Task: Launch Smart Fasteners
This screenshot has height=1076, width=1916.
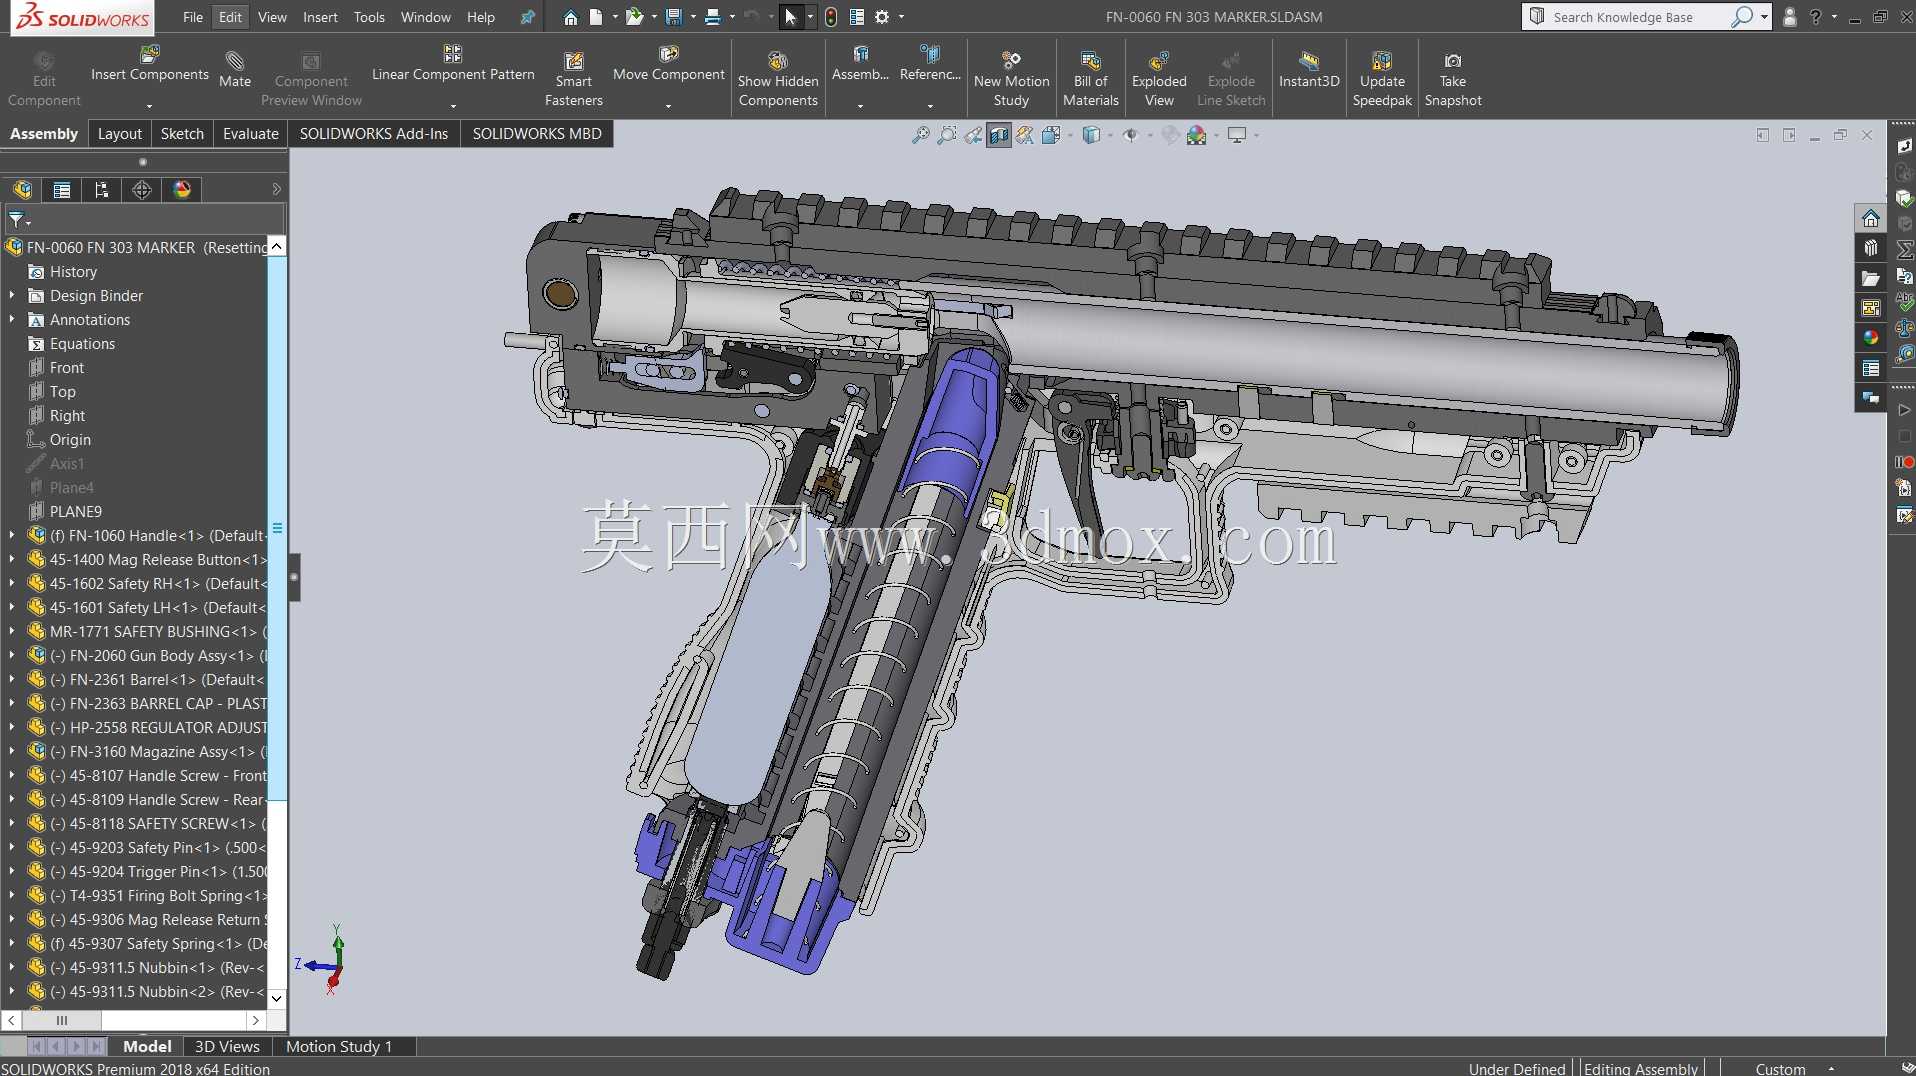Action: click(574, 80)
